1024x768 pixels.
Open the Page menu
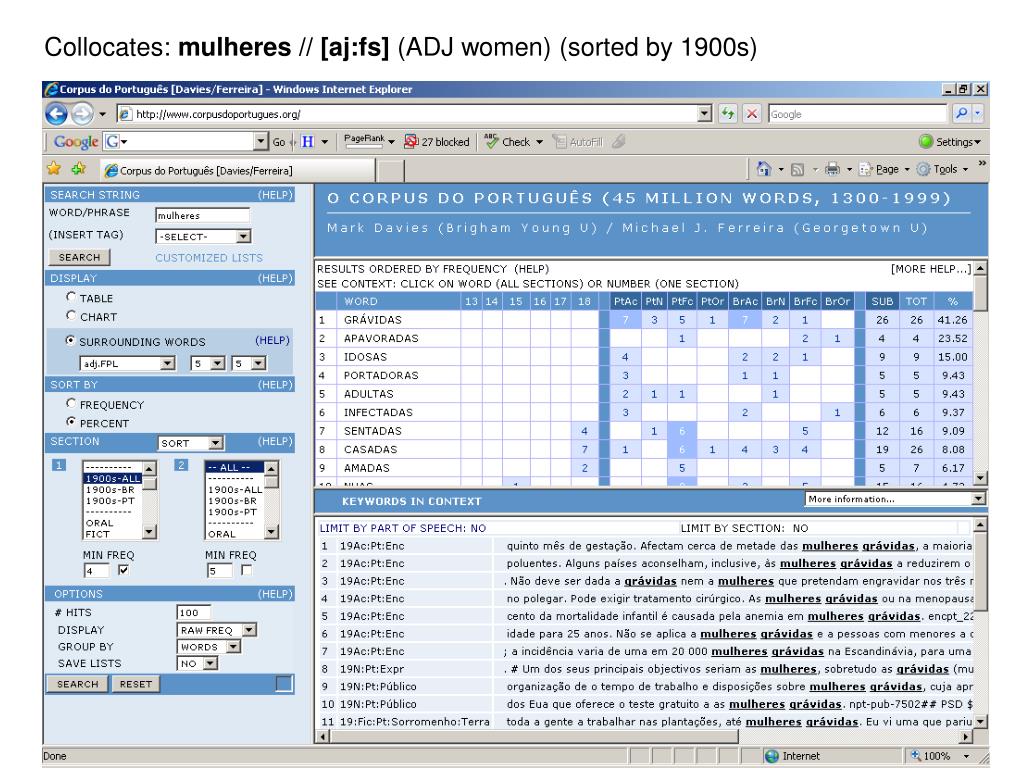pos(884,170)
